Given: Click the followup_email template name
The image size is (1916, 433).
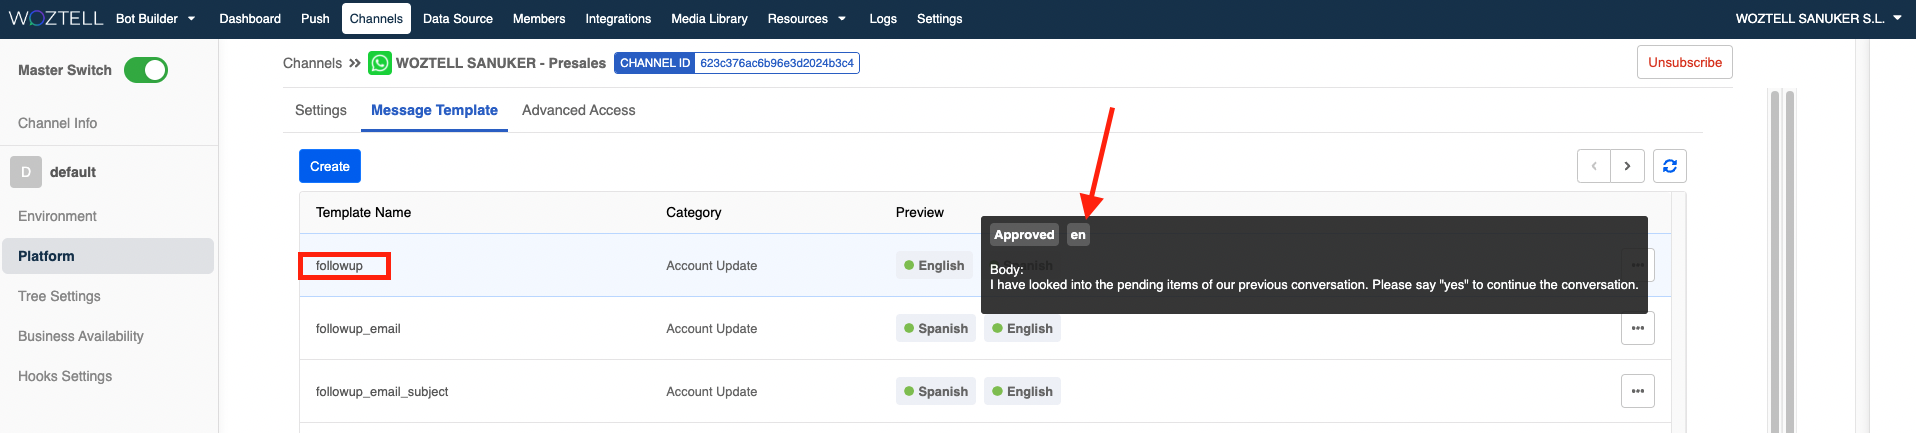Looking at the screenshot, I should click(358, 328).
